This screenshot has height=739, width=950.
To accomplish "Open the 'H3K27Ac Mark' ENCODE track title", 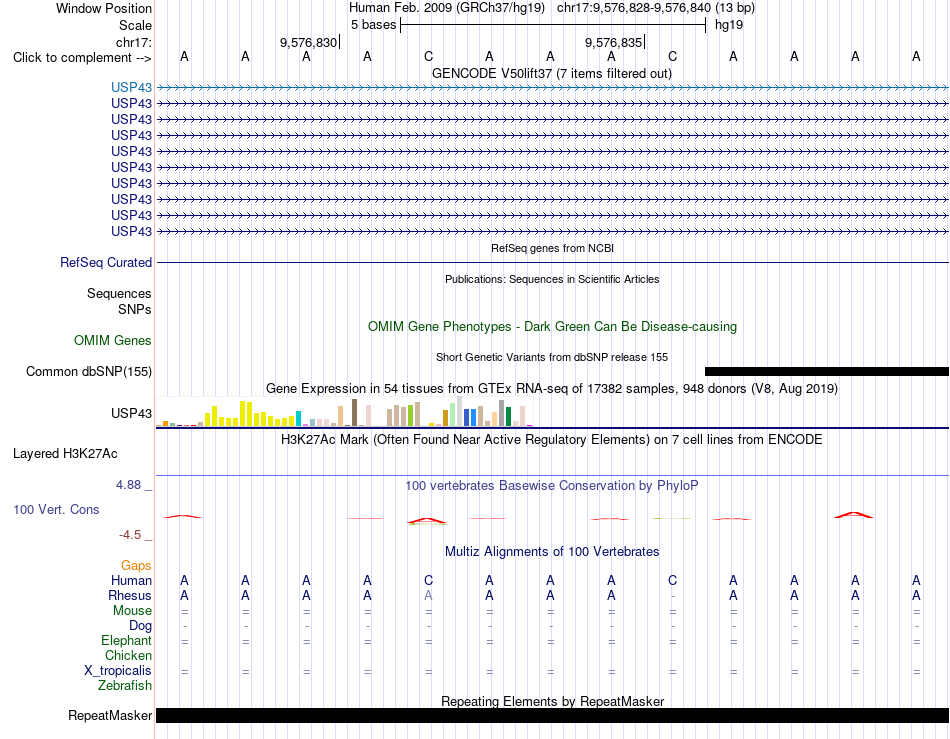I will pos(551,439).
